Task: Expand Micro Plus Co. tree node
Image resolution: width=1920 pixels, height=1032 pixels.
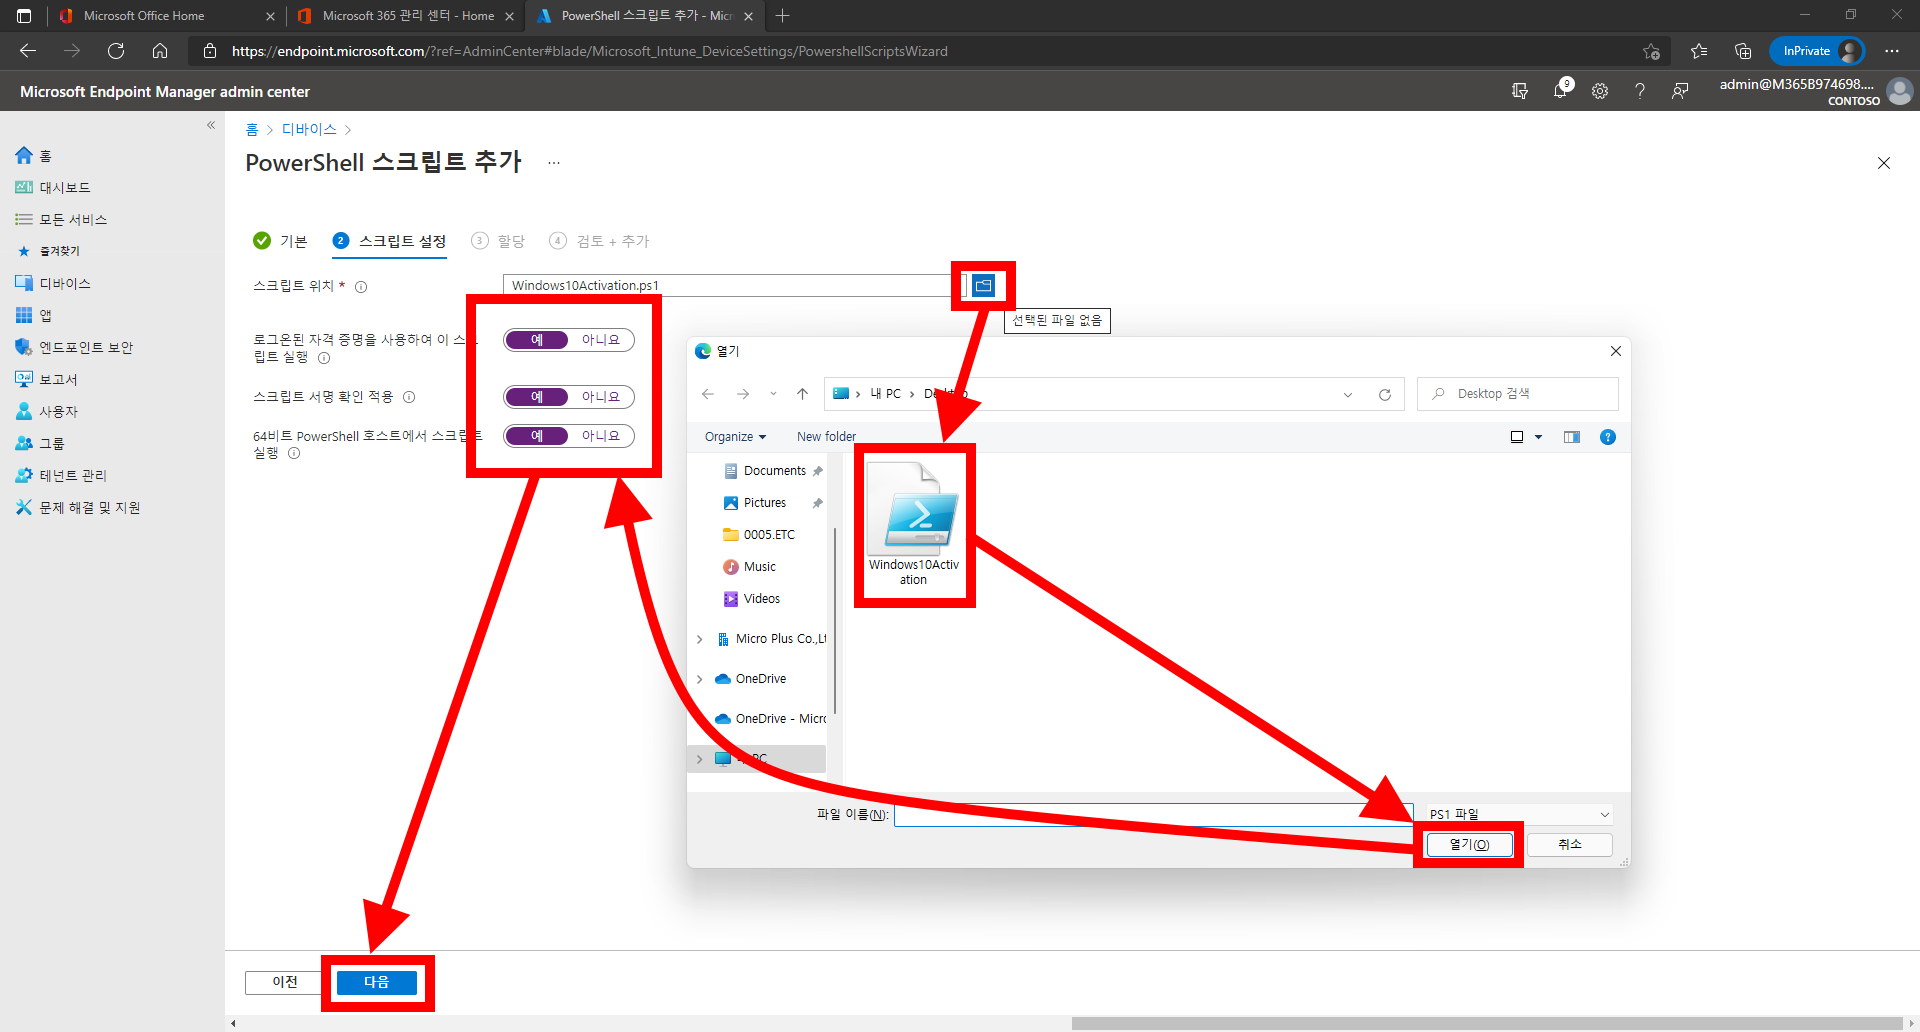Action: [700, 639]
